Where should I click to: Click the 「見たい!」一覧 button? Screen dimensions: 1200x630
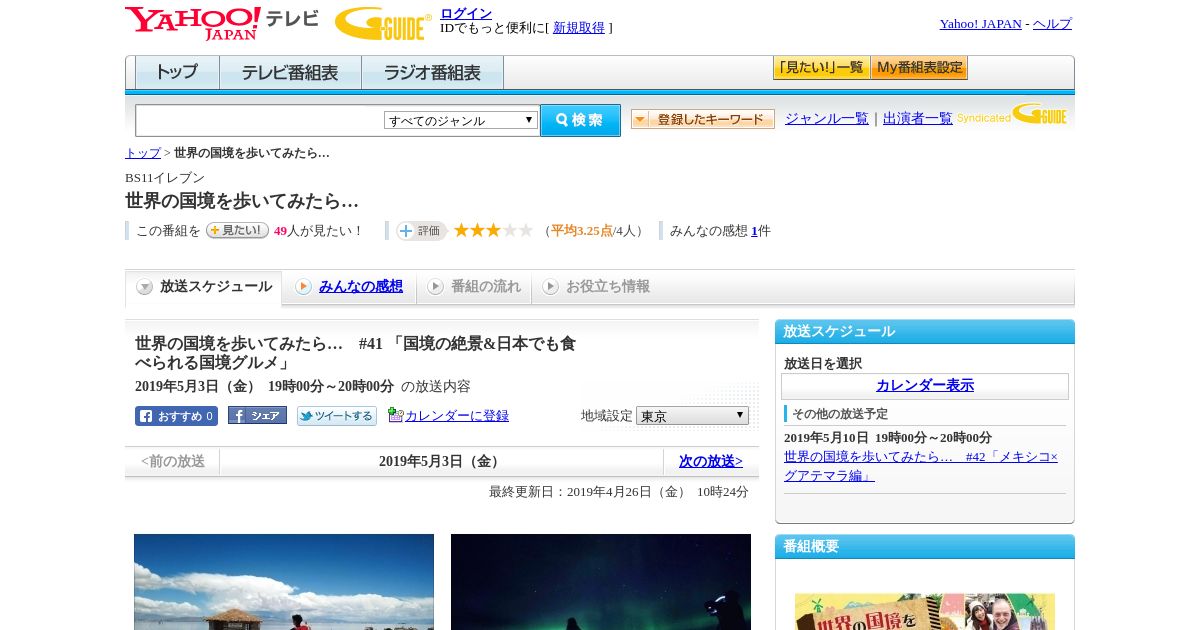pos(821,68)
